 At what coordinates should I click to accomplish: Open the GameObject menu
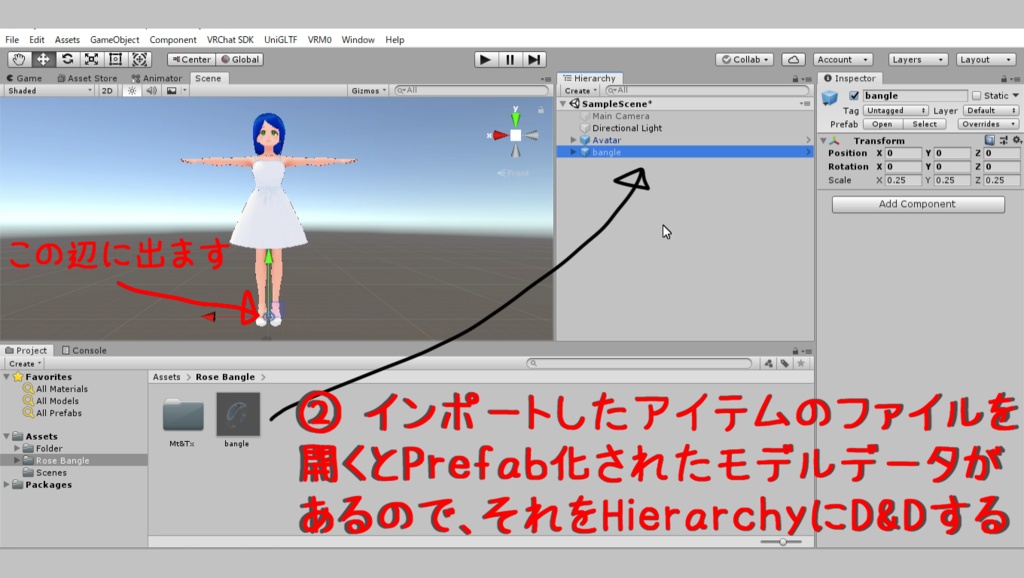pos(114,40)
